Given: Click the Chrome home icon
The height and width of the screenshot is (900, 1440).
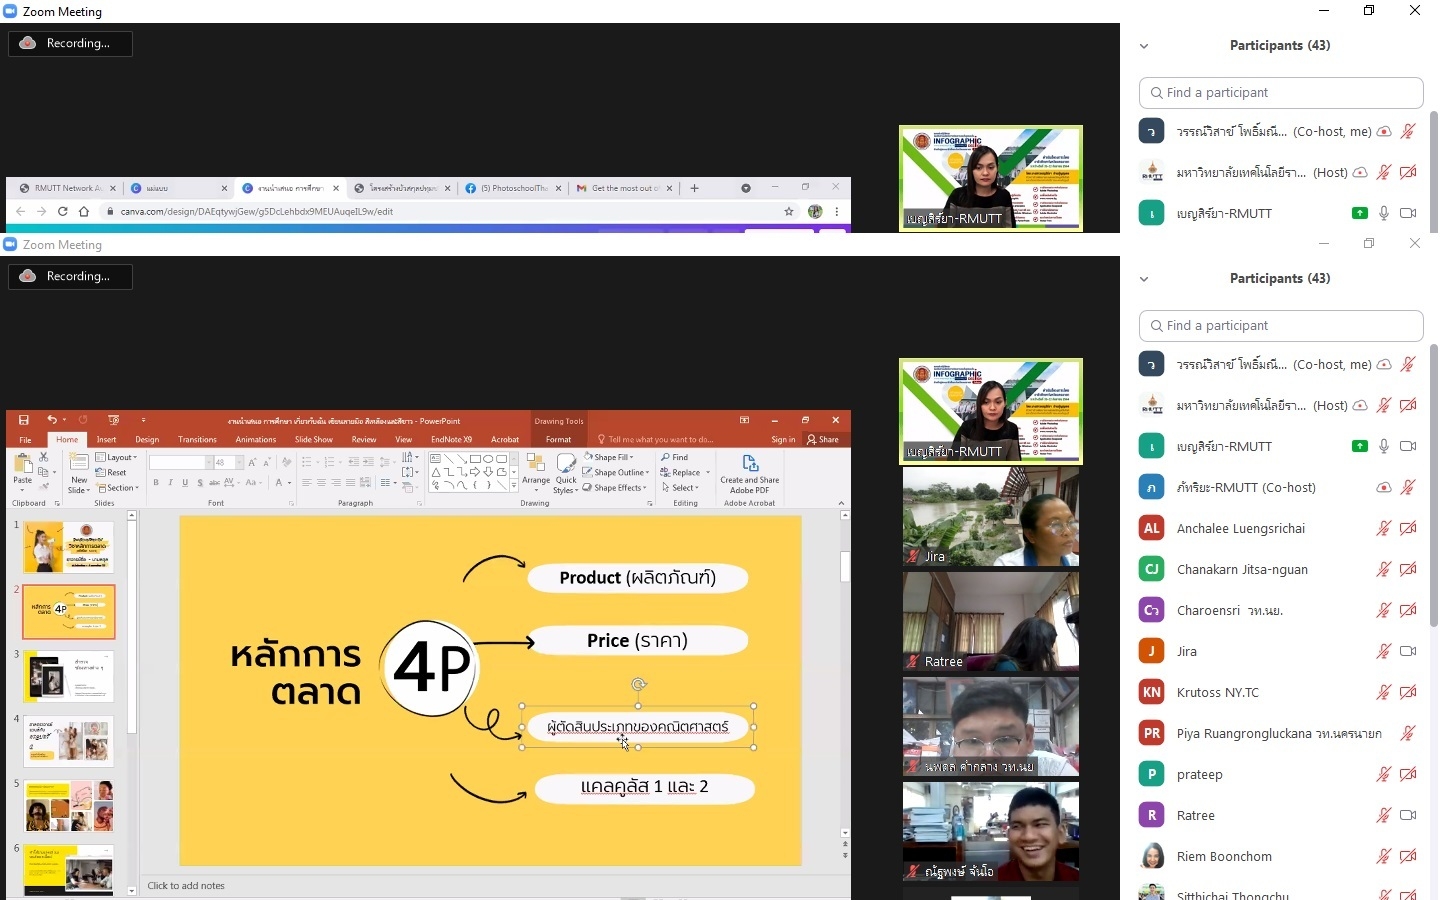Looking at the screenshot, I should [x=84, y=211].
